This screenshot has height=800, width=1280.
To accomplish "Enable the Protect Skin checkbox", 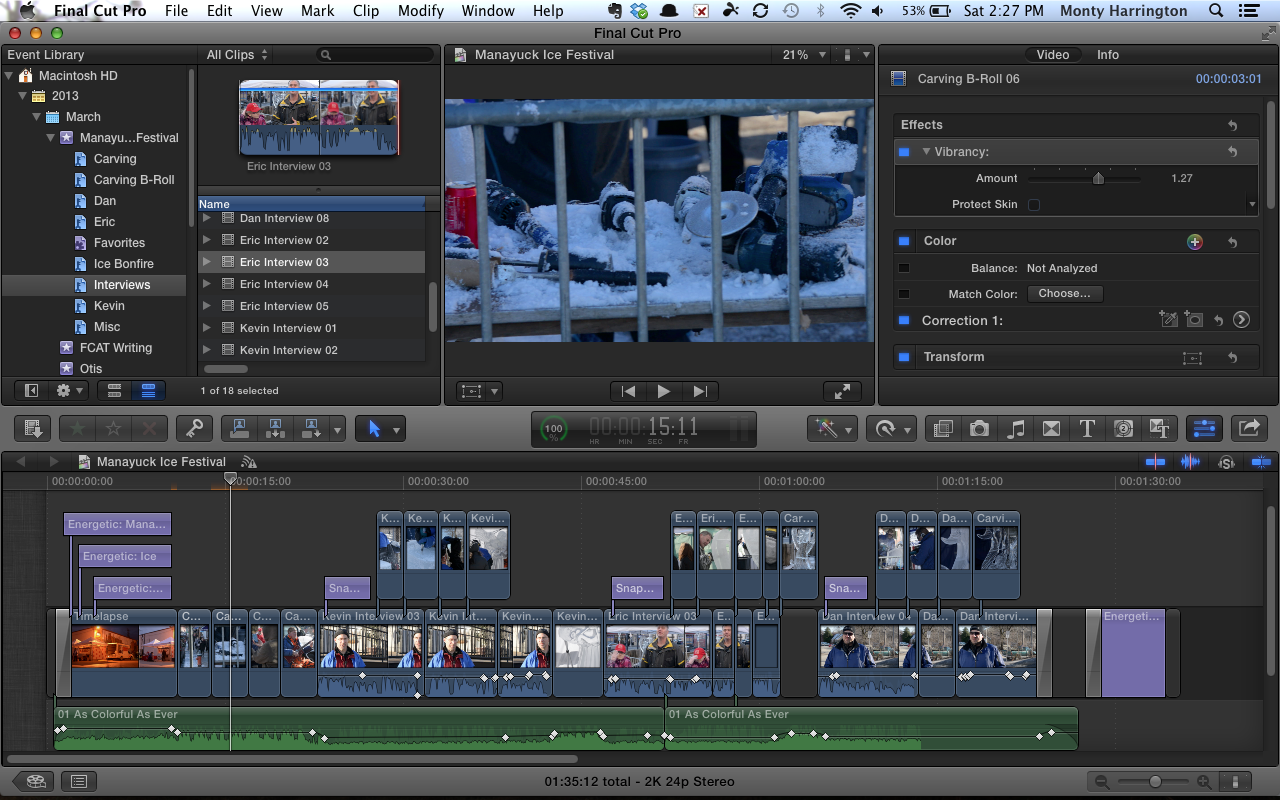I will tap(1034, 204).
